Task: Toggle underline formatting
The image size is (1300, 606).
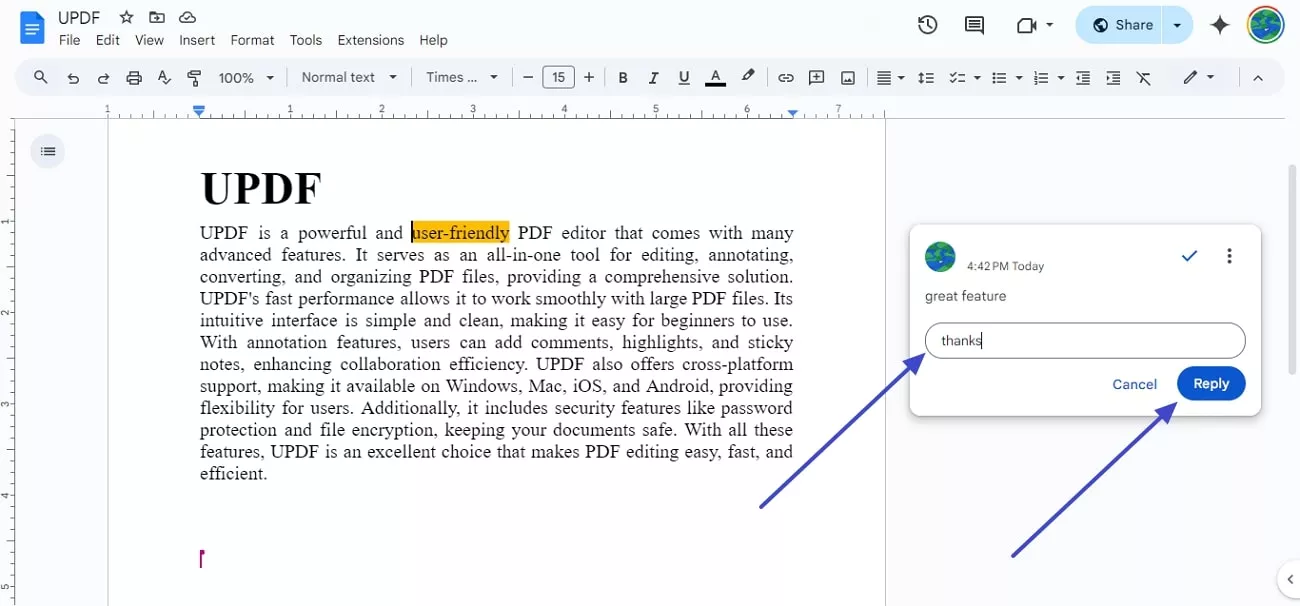Action: coord(684,77)
